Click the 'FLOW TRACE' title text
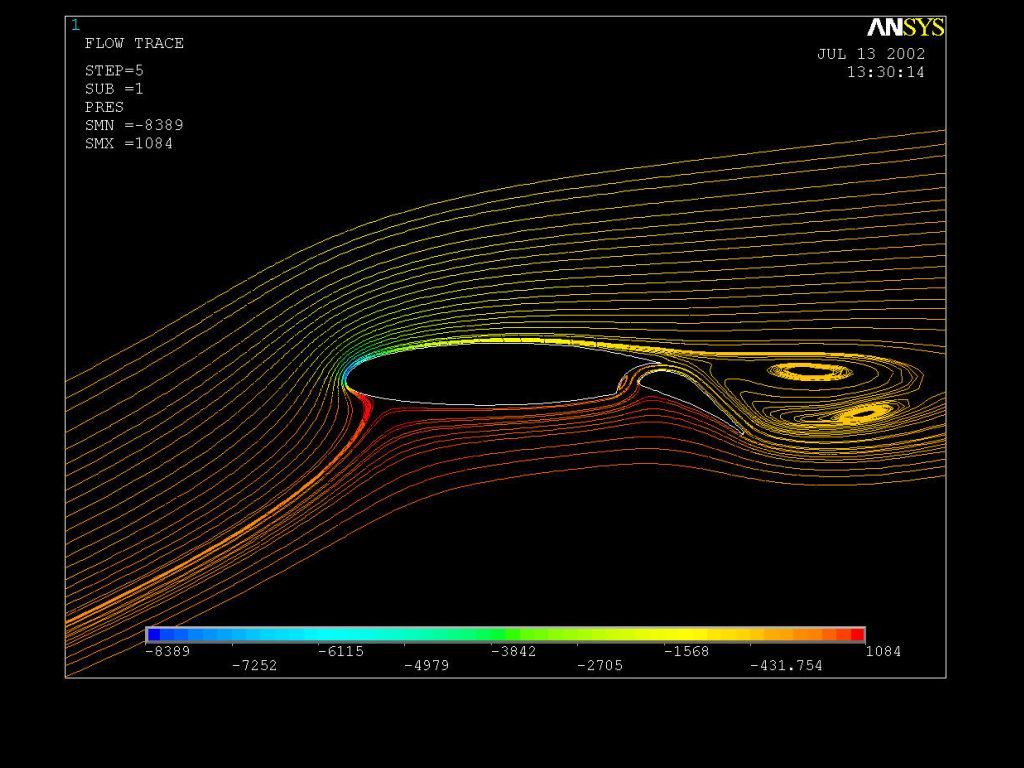This screenshot has height=768, width=1024. tap(134, 43)
